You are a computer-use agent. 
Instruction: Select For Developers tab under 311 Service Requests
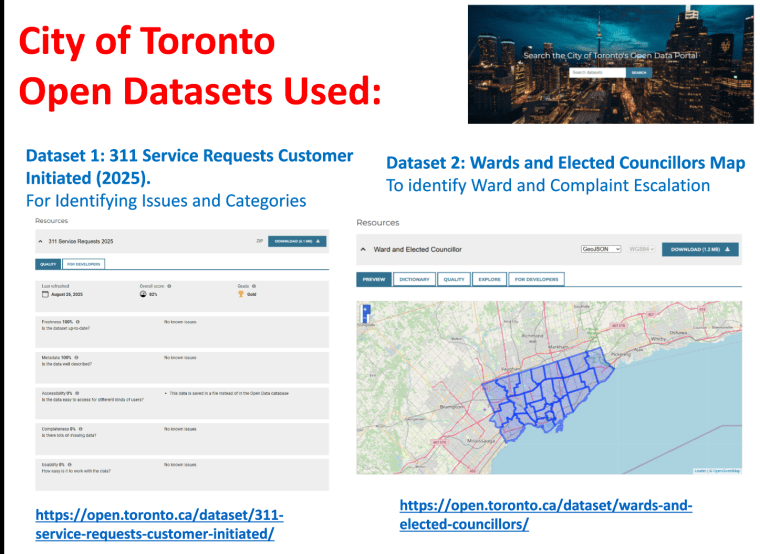83,264
